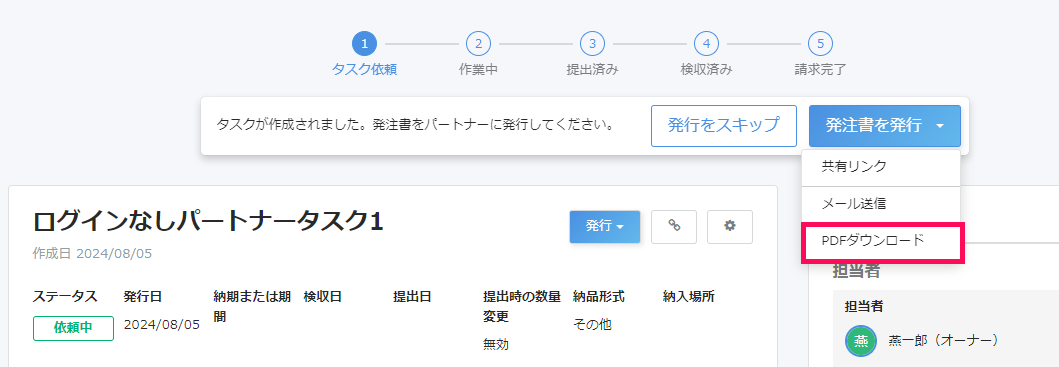The height and width of the screenshot is (367, 1059).
Task: Click the タスクが作成されました notification message
Action: (x=415, y=126)
